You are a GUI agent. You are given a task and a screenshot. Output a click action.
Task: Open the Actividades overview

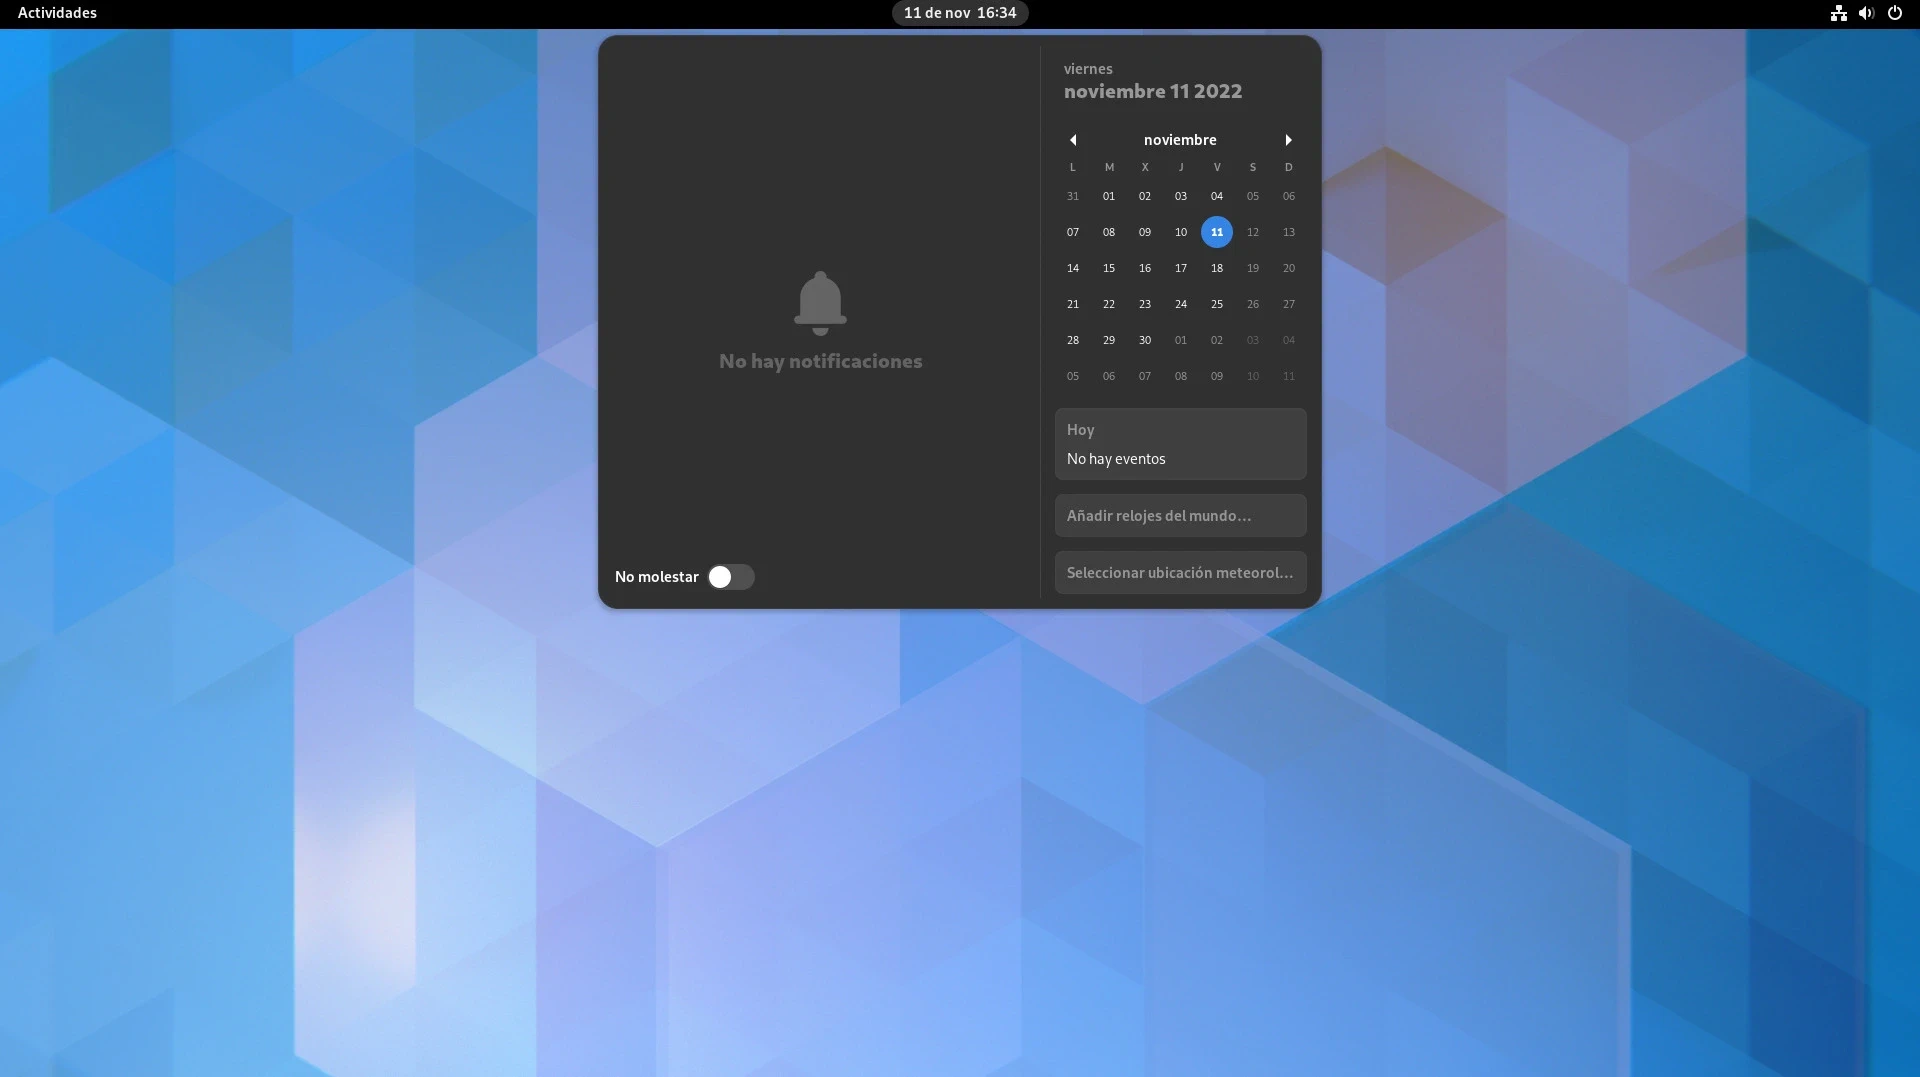pos(57,13)
